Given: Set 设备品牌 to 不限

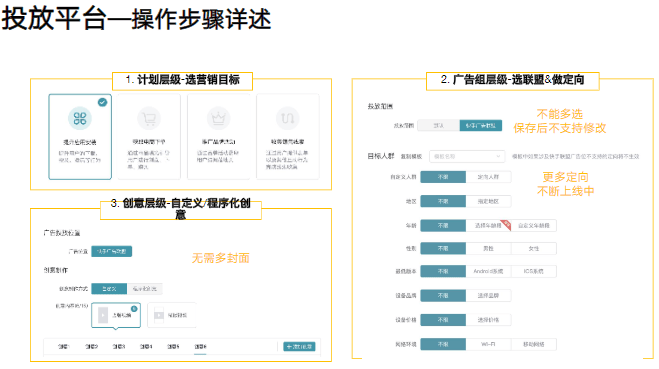Looking at the screenshot, I should [443, 295].
